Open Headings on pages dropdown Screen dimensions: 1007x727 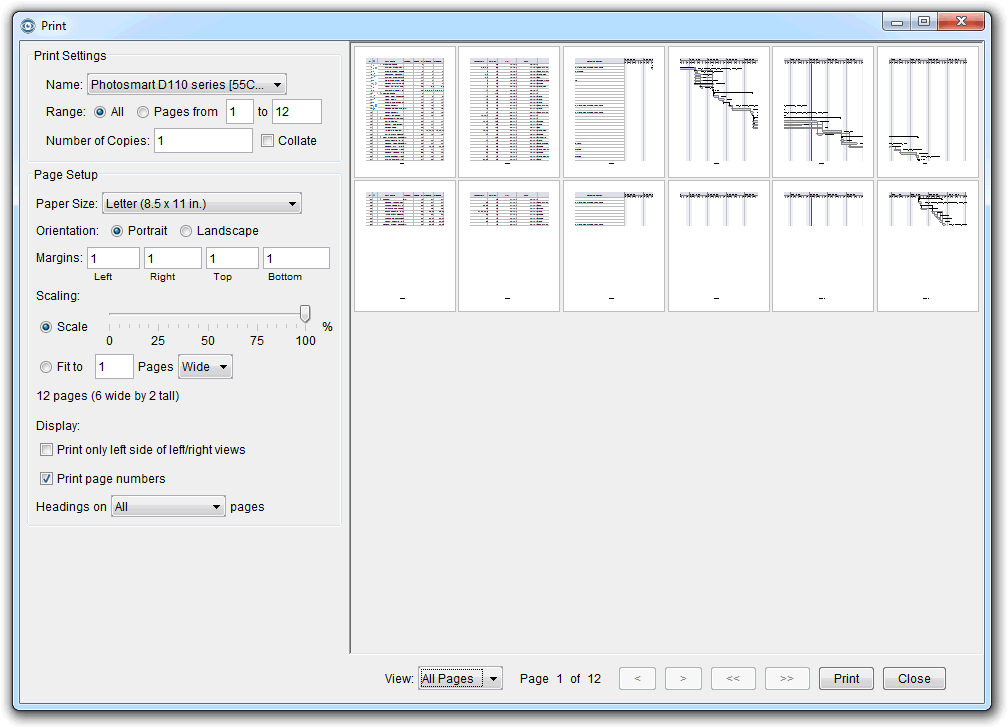pyautogui.click(x=168, y=507)
